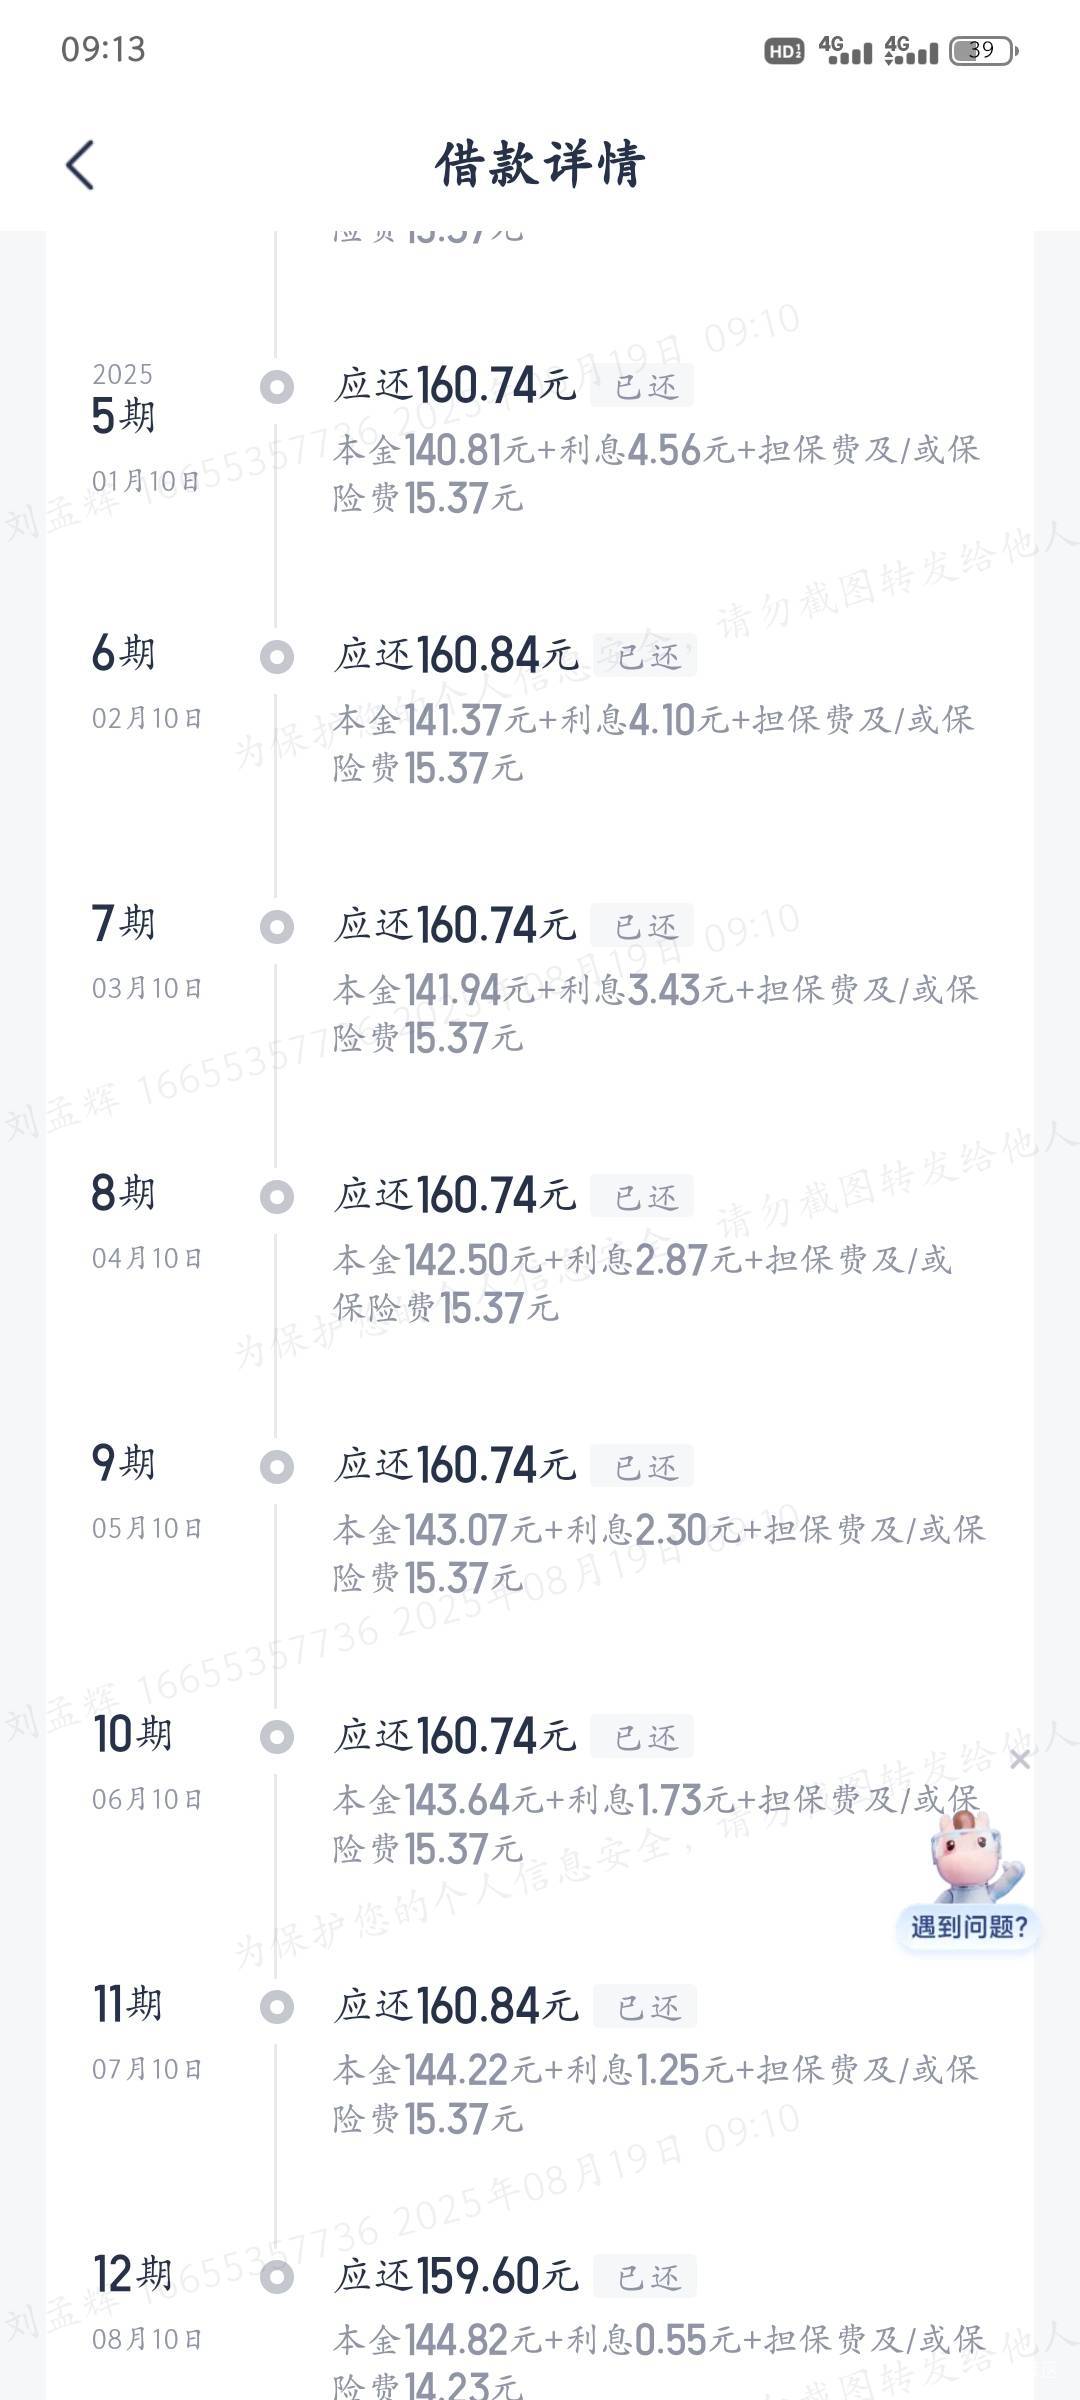1080x2400 pixels.
Task: Tap the 已还 badge for 8期
Action: click(x=643, y=1196)
